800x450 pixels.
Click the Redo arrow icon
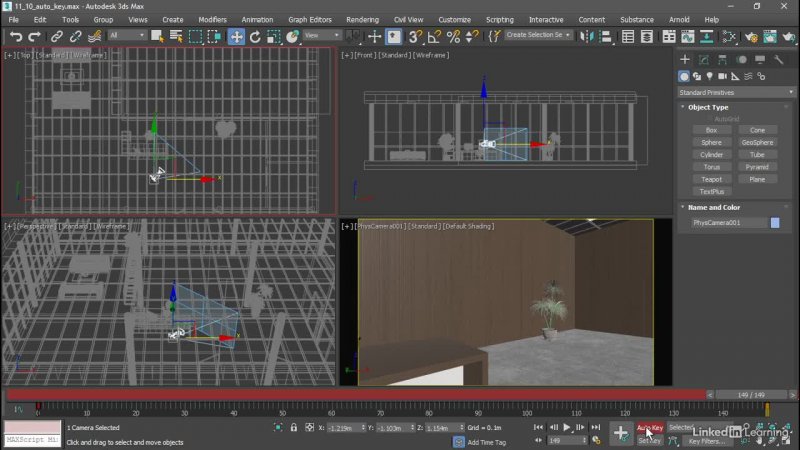point(34,36)
